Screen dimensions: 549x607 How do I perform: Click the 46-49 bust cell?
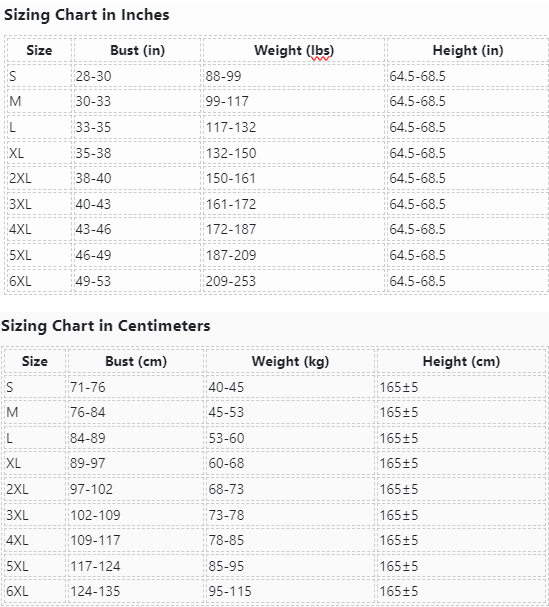137,255
